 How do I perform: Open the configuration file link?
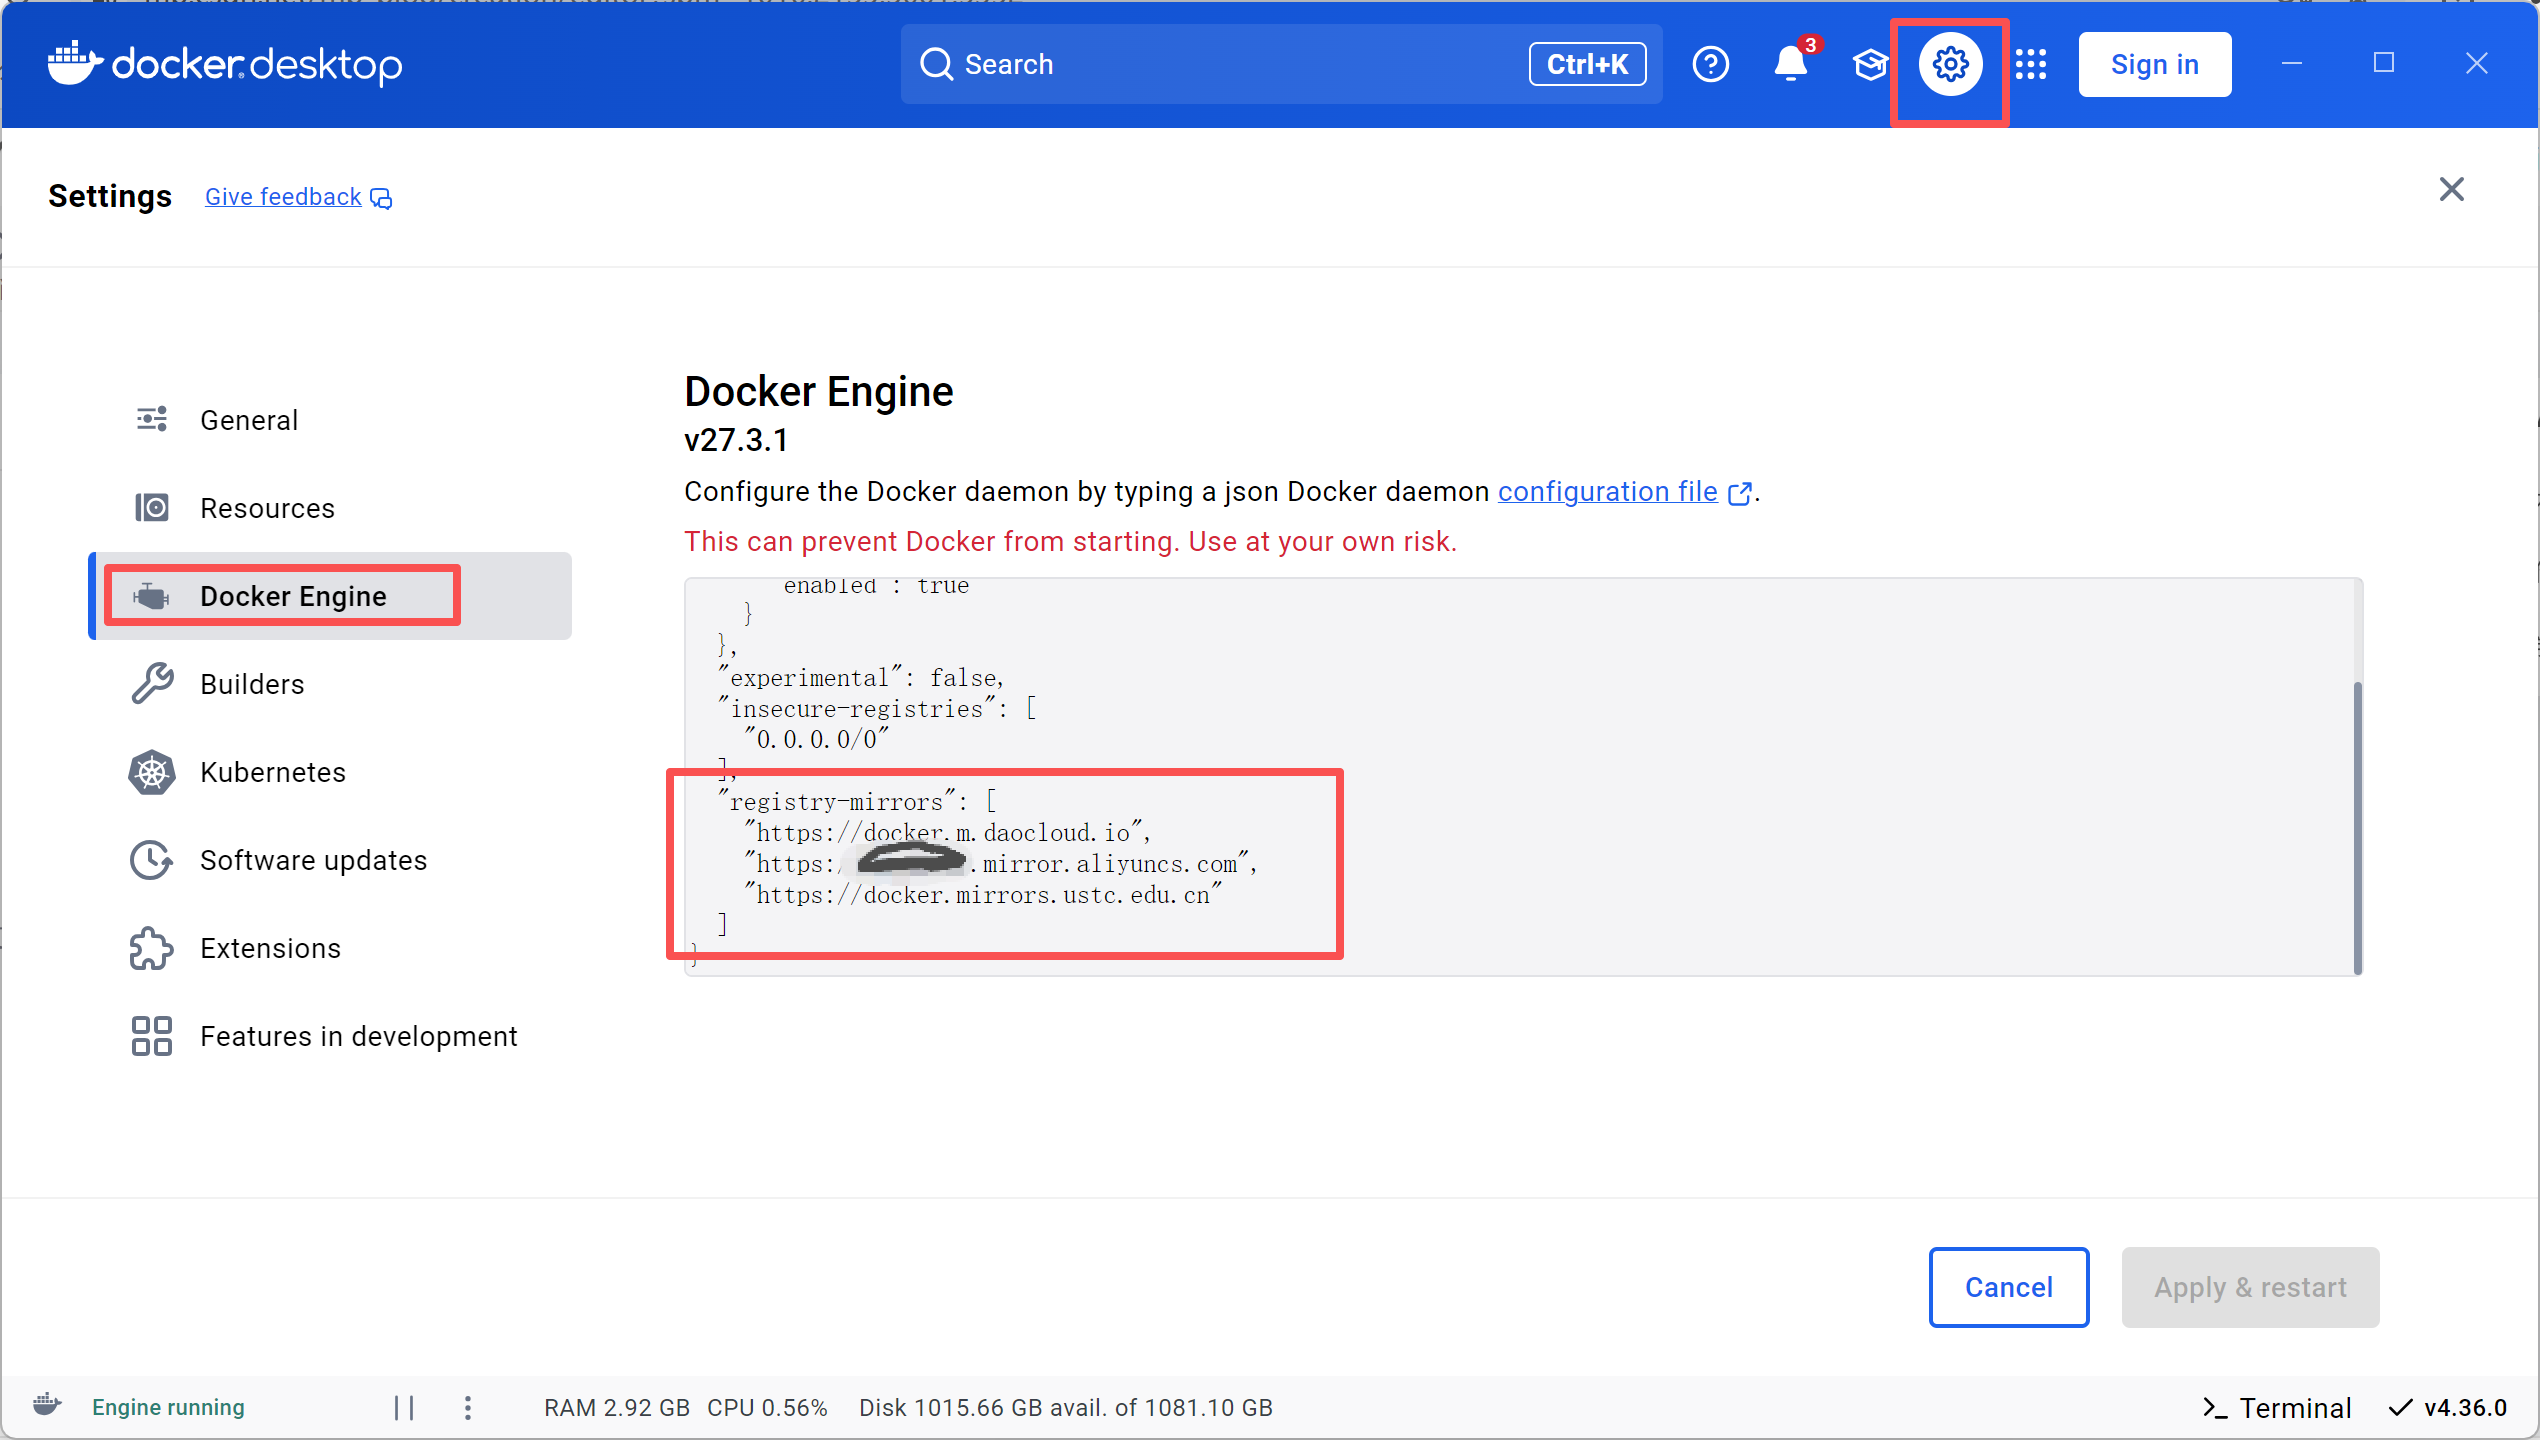tap(1607, 492)
